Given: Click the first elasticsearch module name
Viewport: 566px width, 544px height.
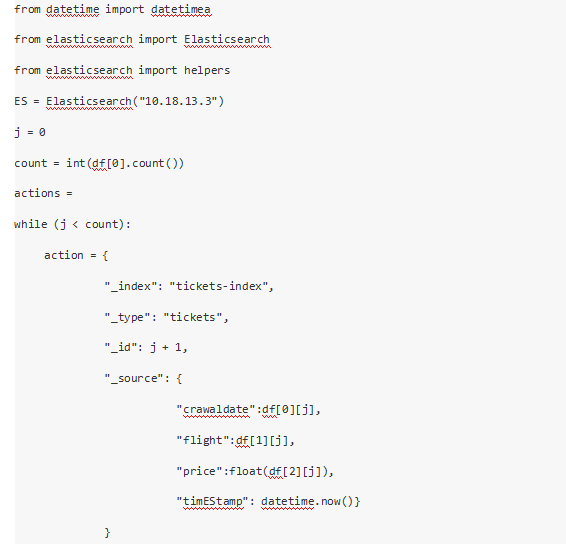Looking at the screenshot, I should point(89,39).
